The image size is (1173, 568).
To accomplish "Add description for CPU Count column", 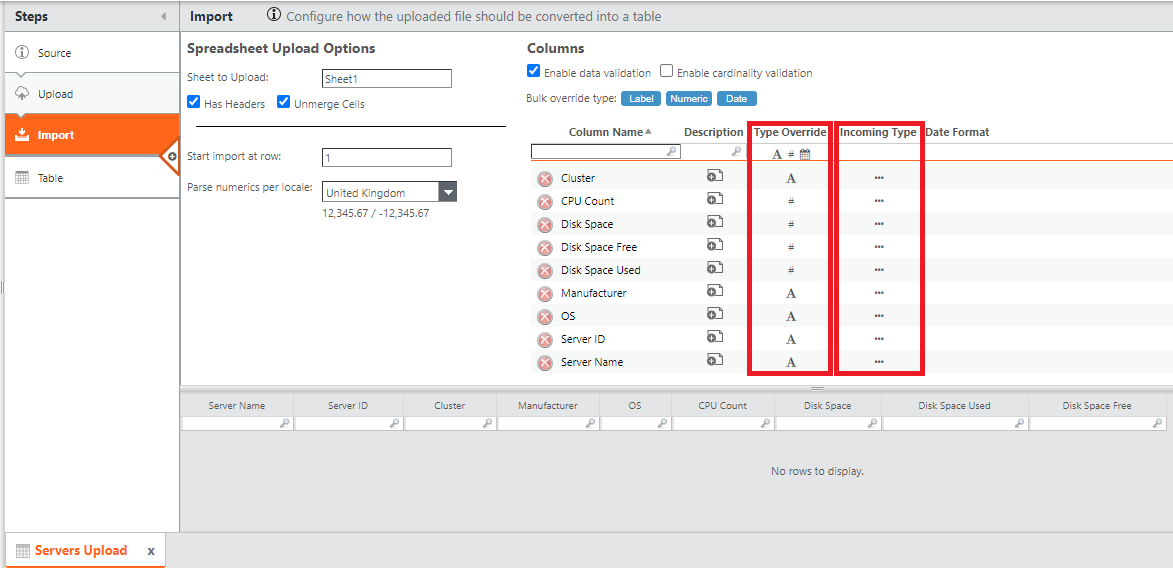I will pyautogui.click(x=714, y=199).
